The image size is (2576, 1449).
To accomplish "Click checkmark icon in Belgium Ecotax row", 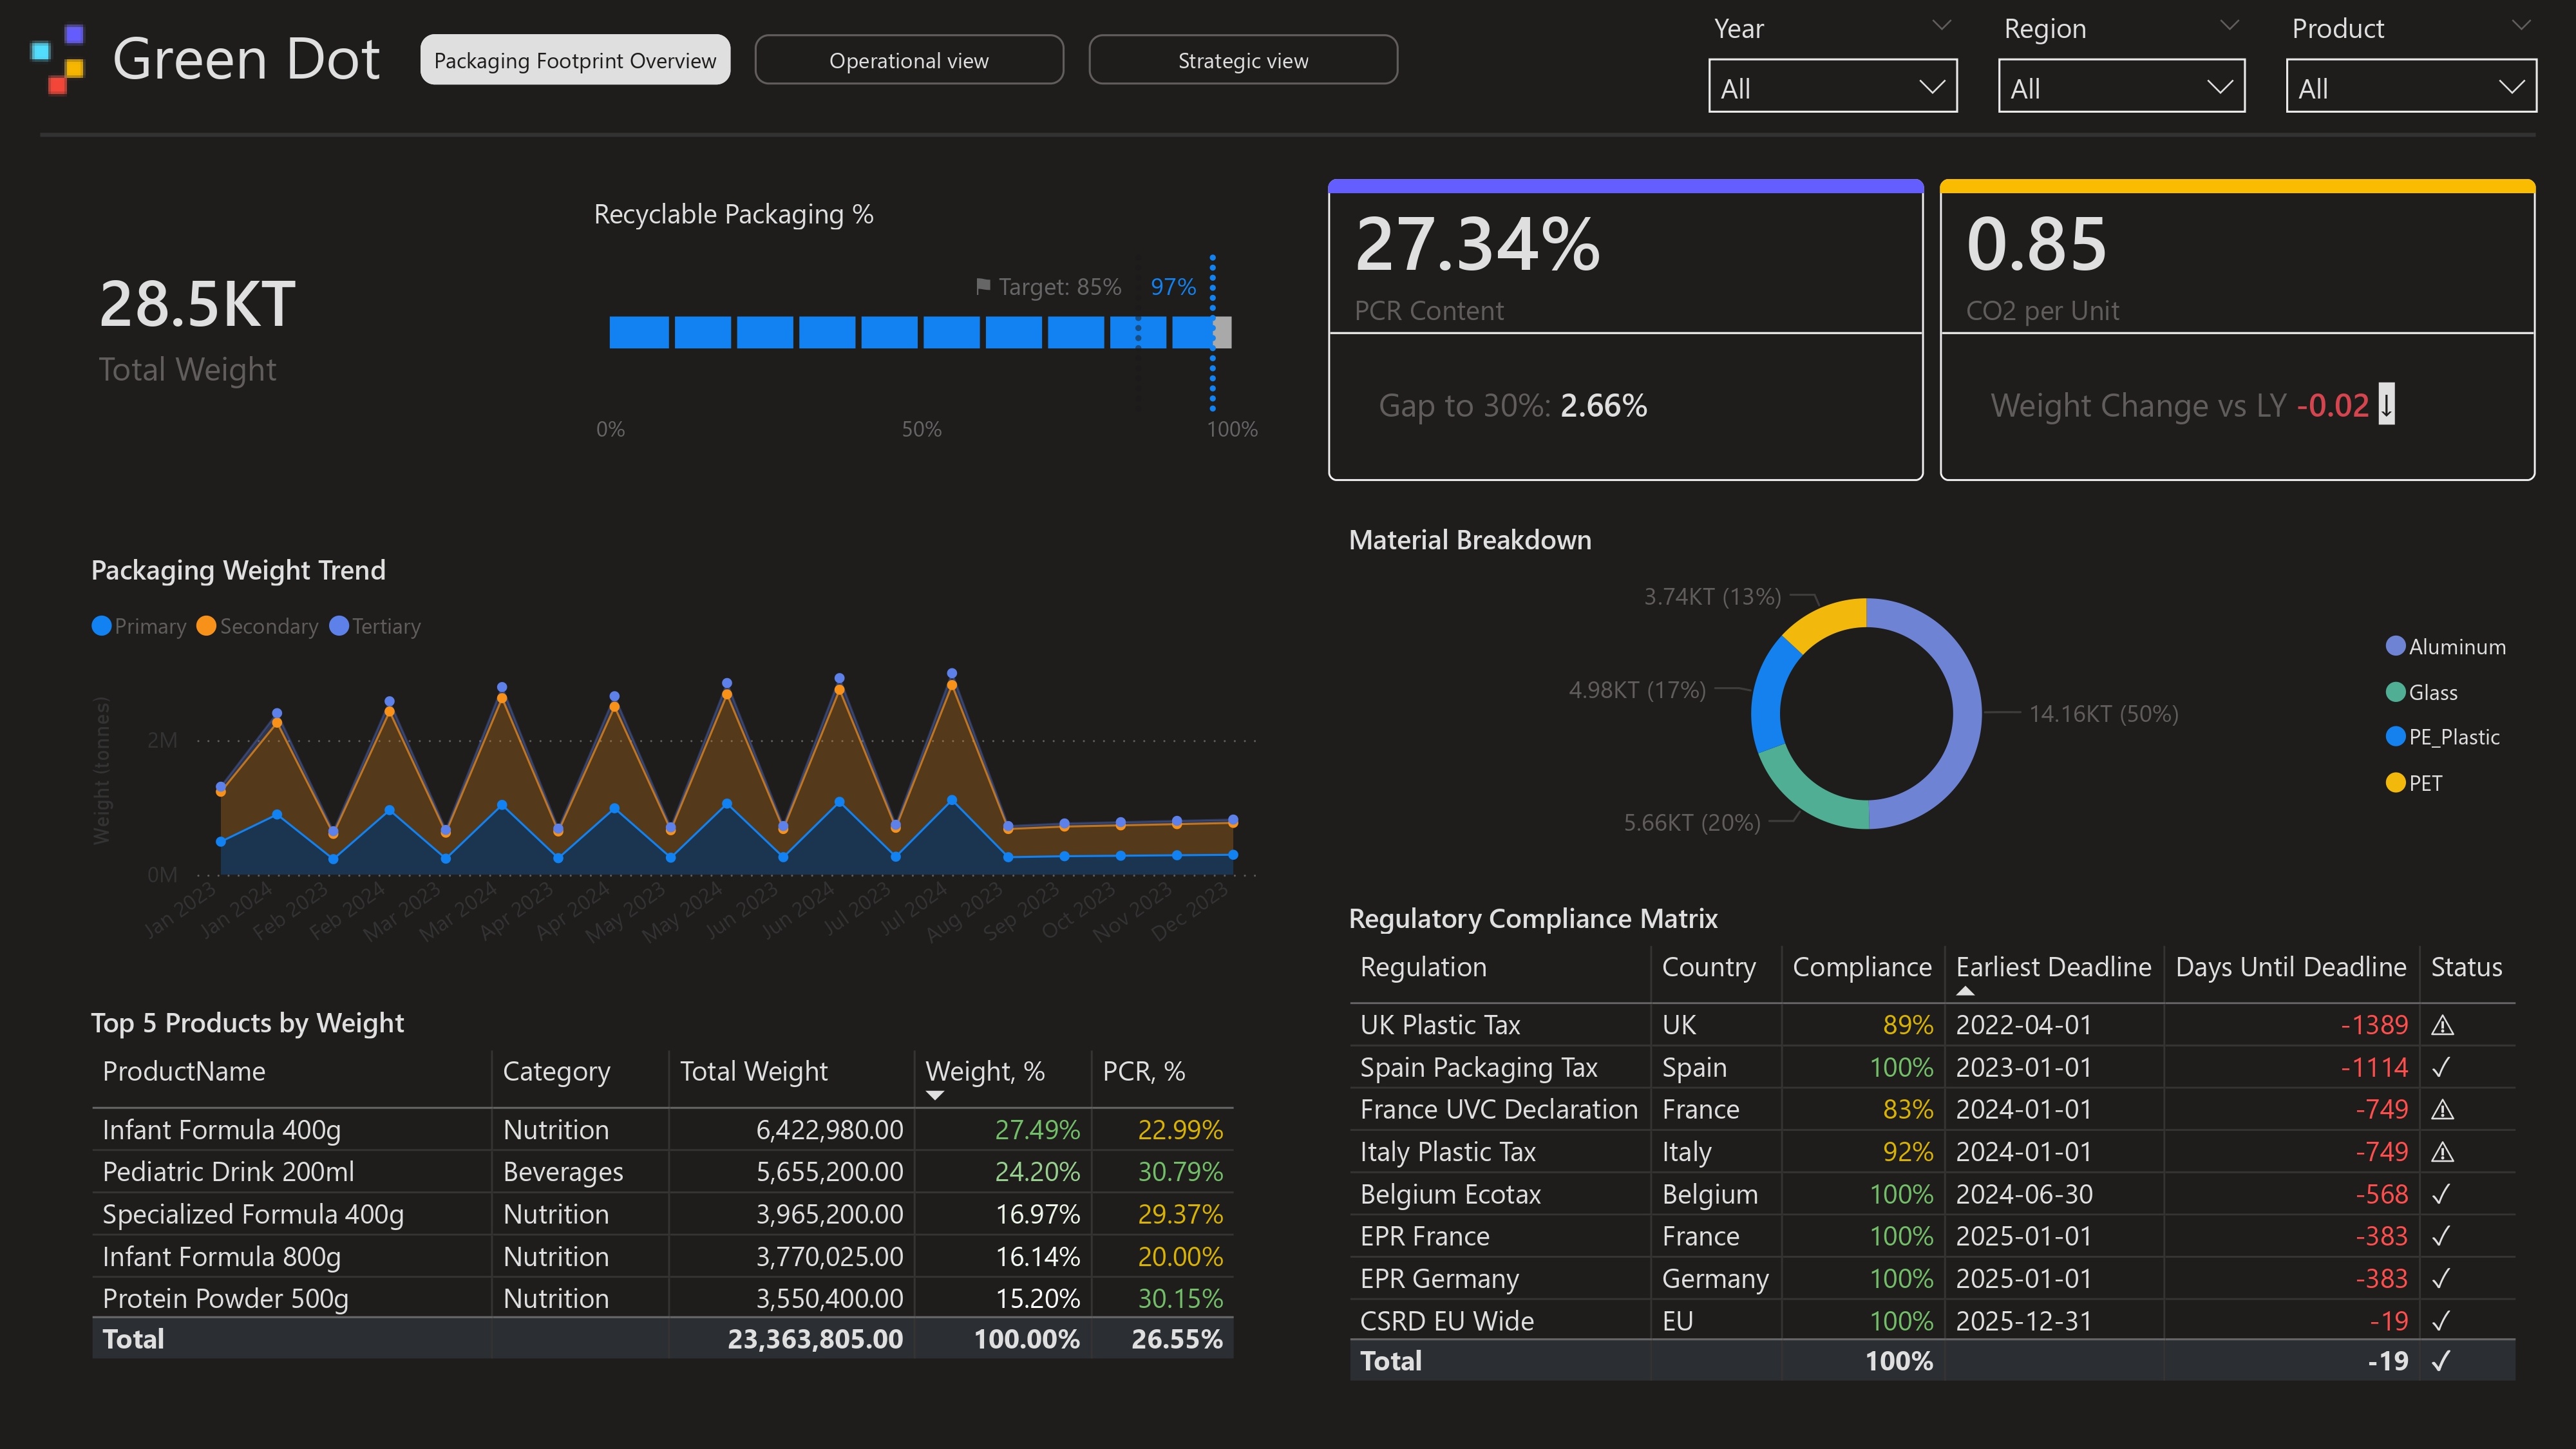I will (x=2441, y=1194).
